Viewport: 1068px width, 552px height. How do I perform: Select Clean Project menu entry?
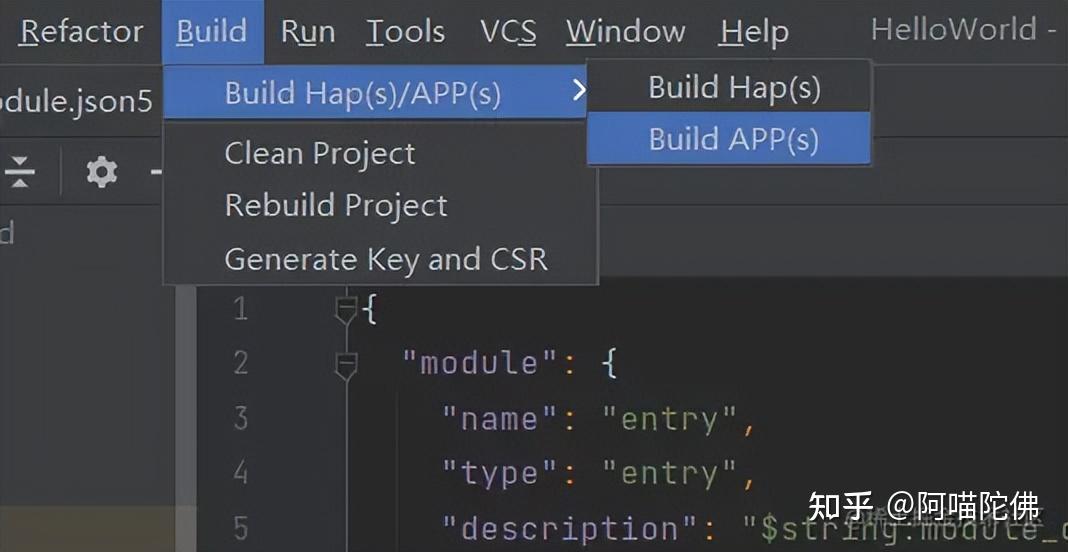coord(320,154)
